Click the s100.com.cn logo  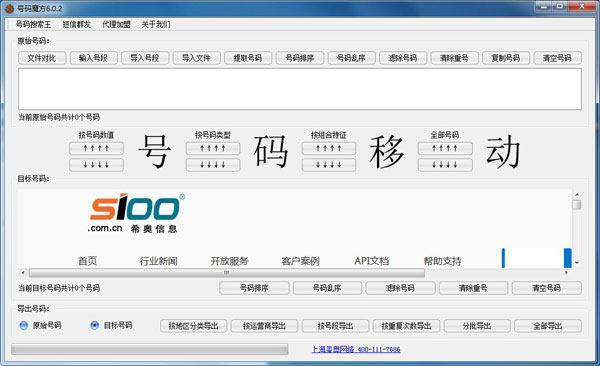click(x=136, y=213)
